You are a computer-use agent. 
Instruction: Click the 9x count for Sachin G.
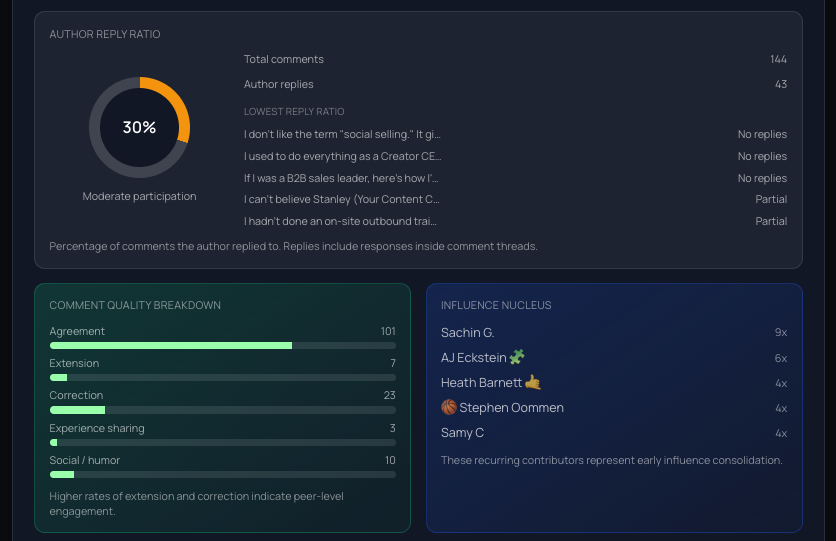point(781,333)
